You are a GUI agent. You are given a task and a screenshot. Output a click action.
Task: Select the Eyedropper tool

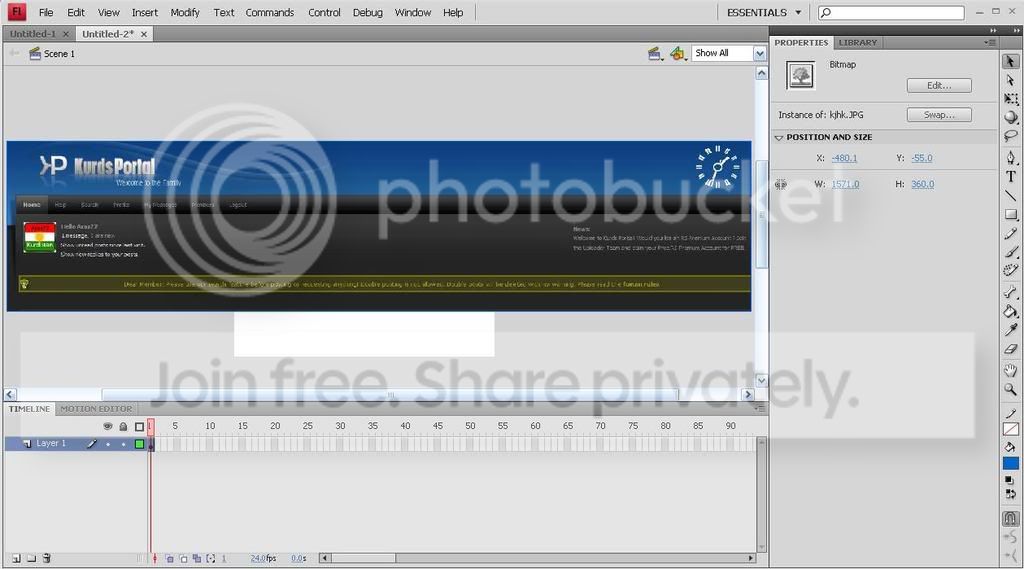point(1010,330)
